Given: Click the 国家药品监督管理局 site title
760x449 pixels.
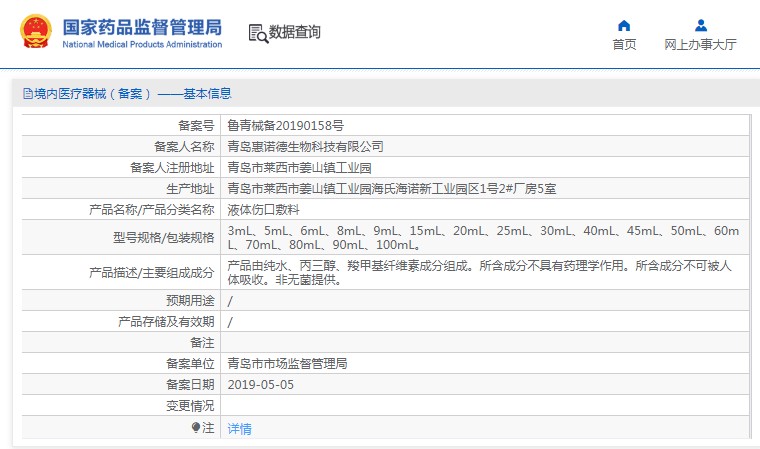Looking at the screenshot, I should [x=142, y=27].
